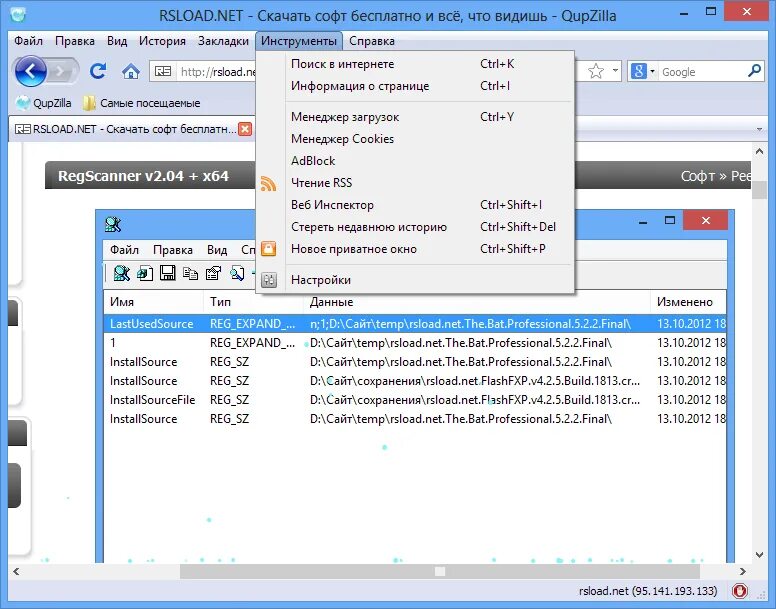
Task: Open Чтение RSS entry
Action: (x=415, y=183)
